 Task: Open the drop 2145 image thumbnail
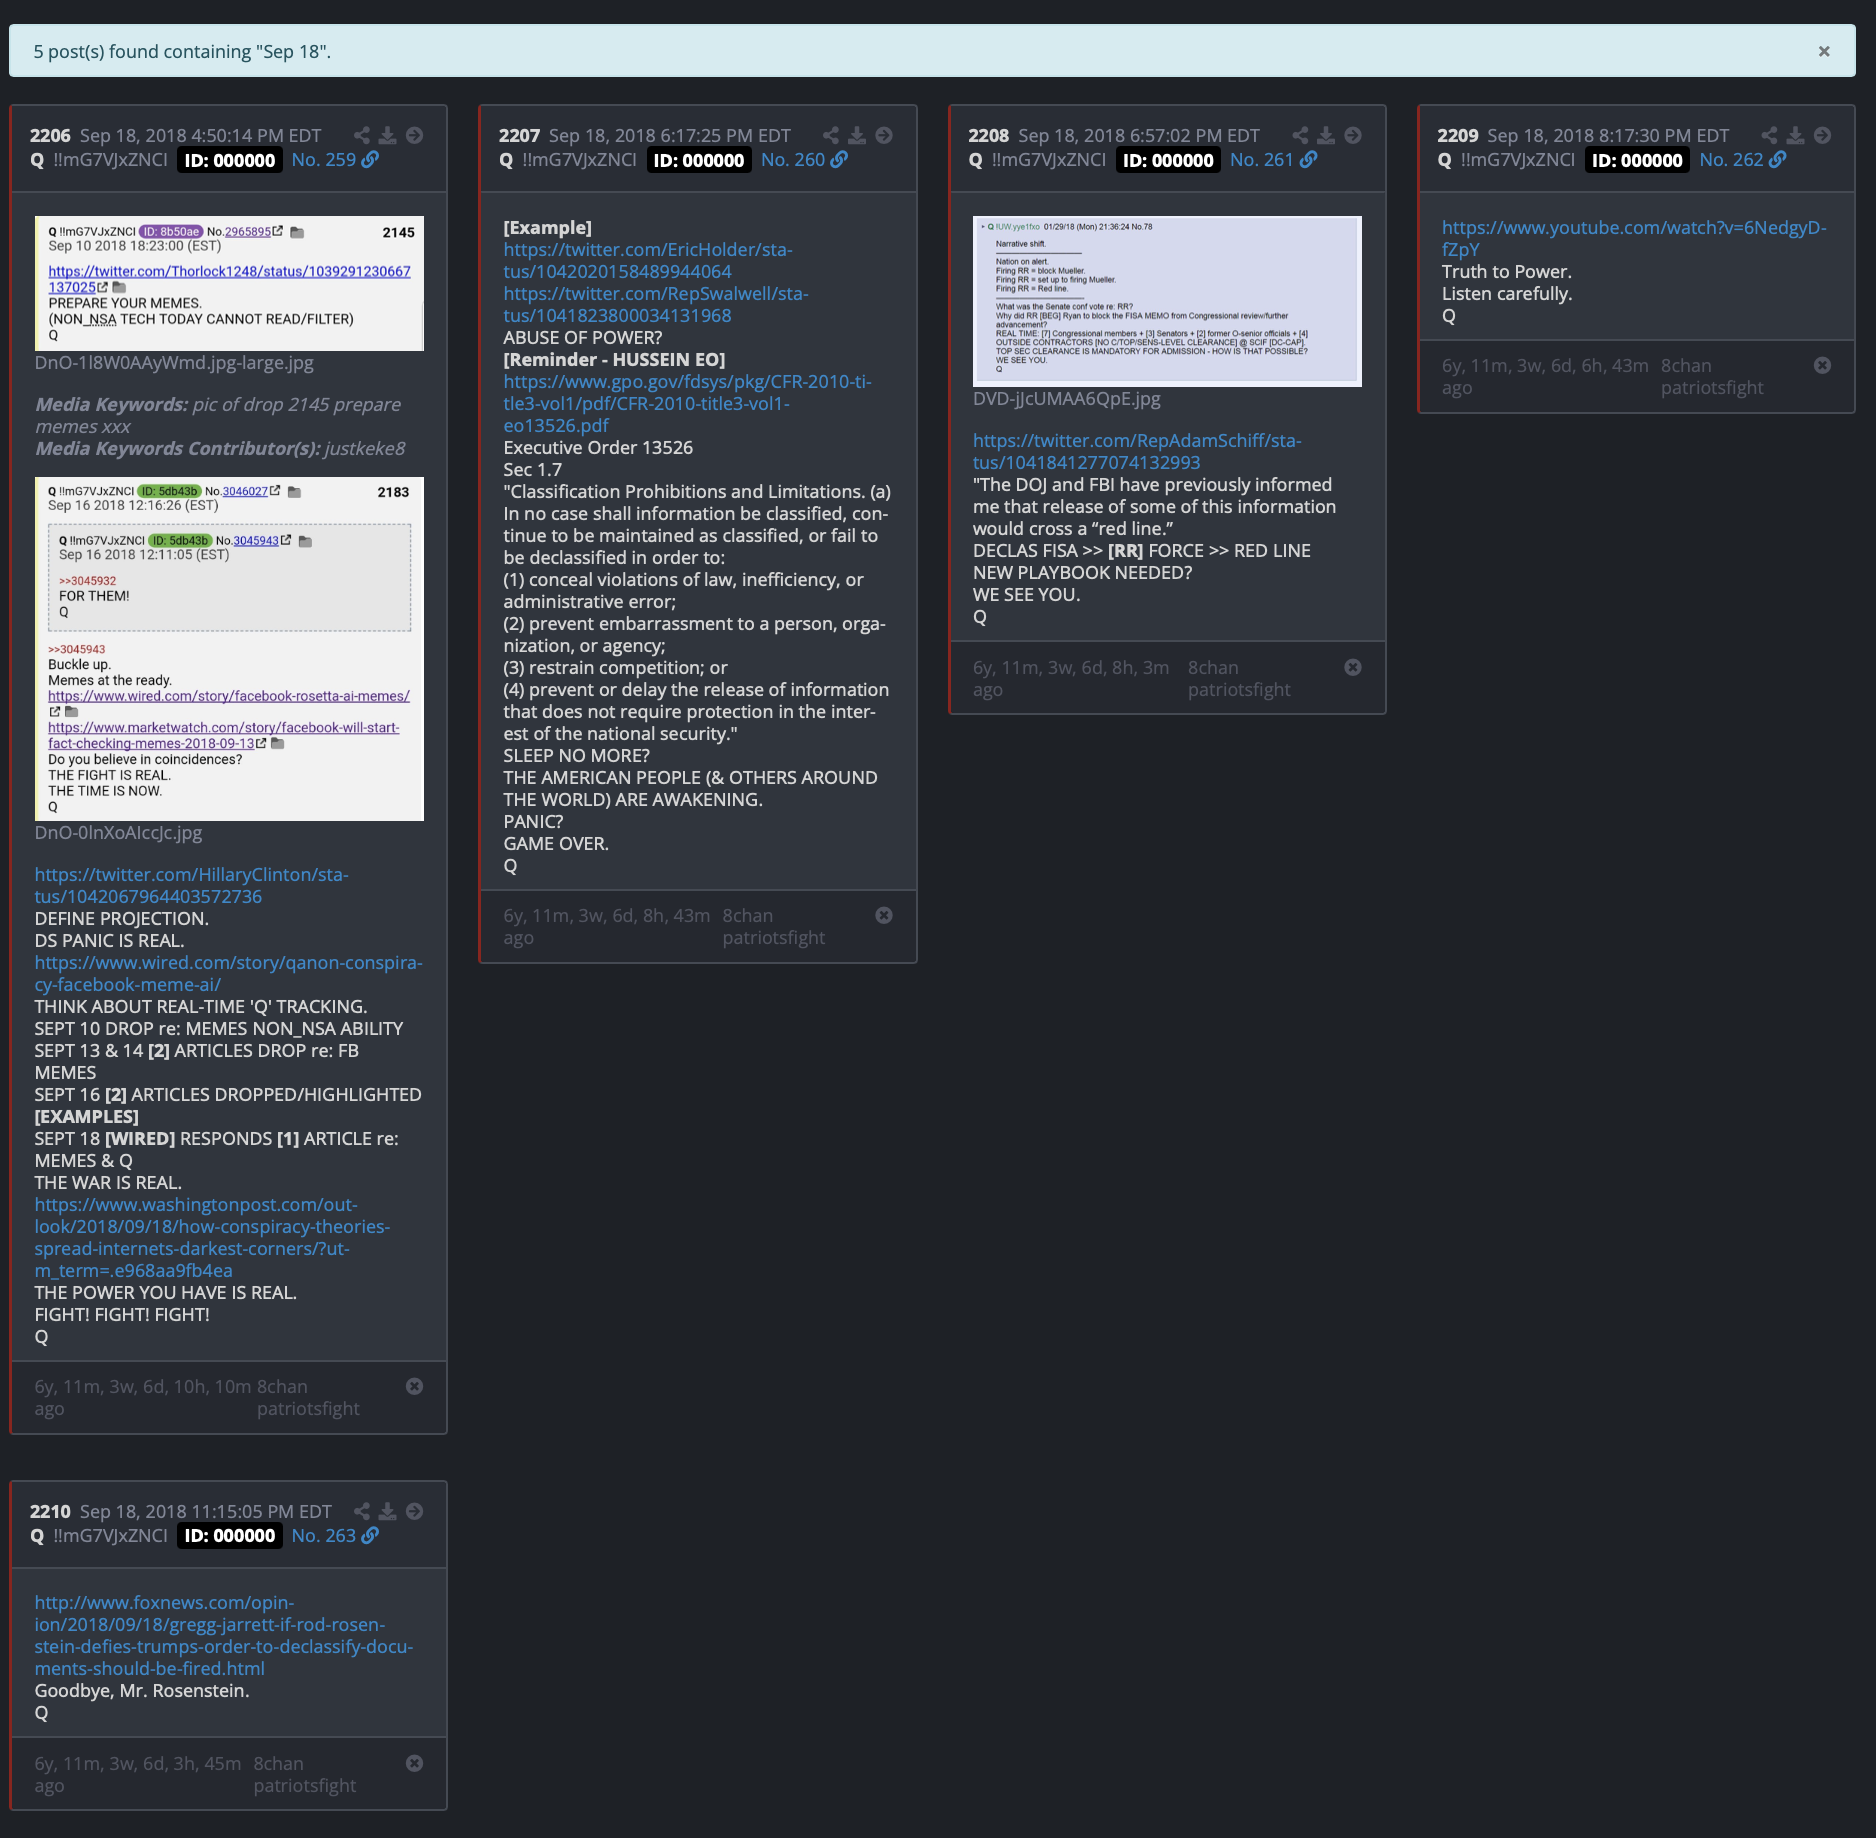[229, 283]
